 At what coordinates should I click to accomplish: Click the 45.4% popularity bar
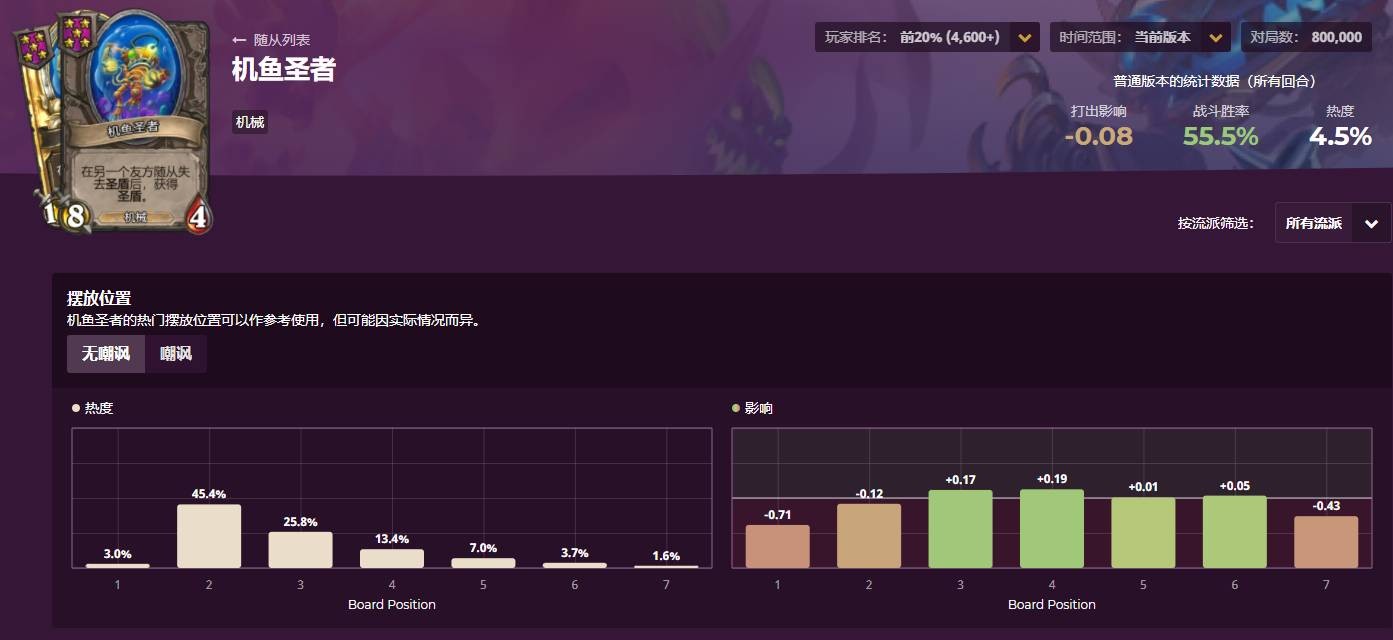coord(209,536)
